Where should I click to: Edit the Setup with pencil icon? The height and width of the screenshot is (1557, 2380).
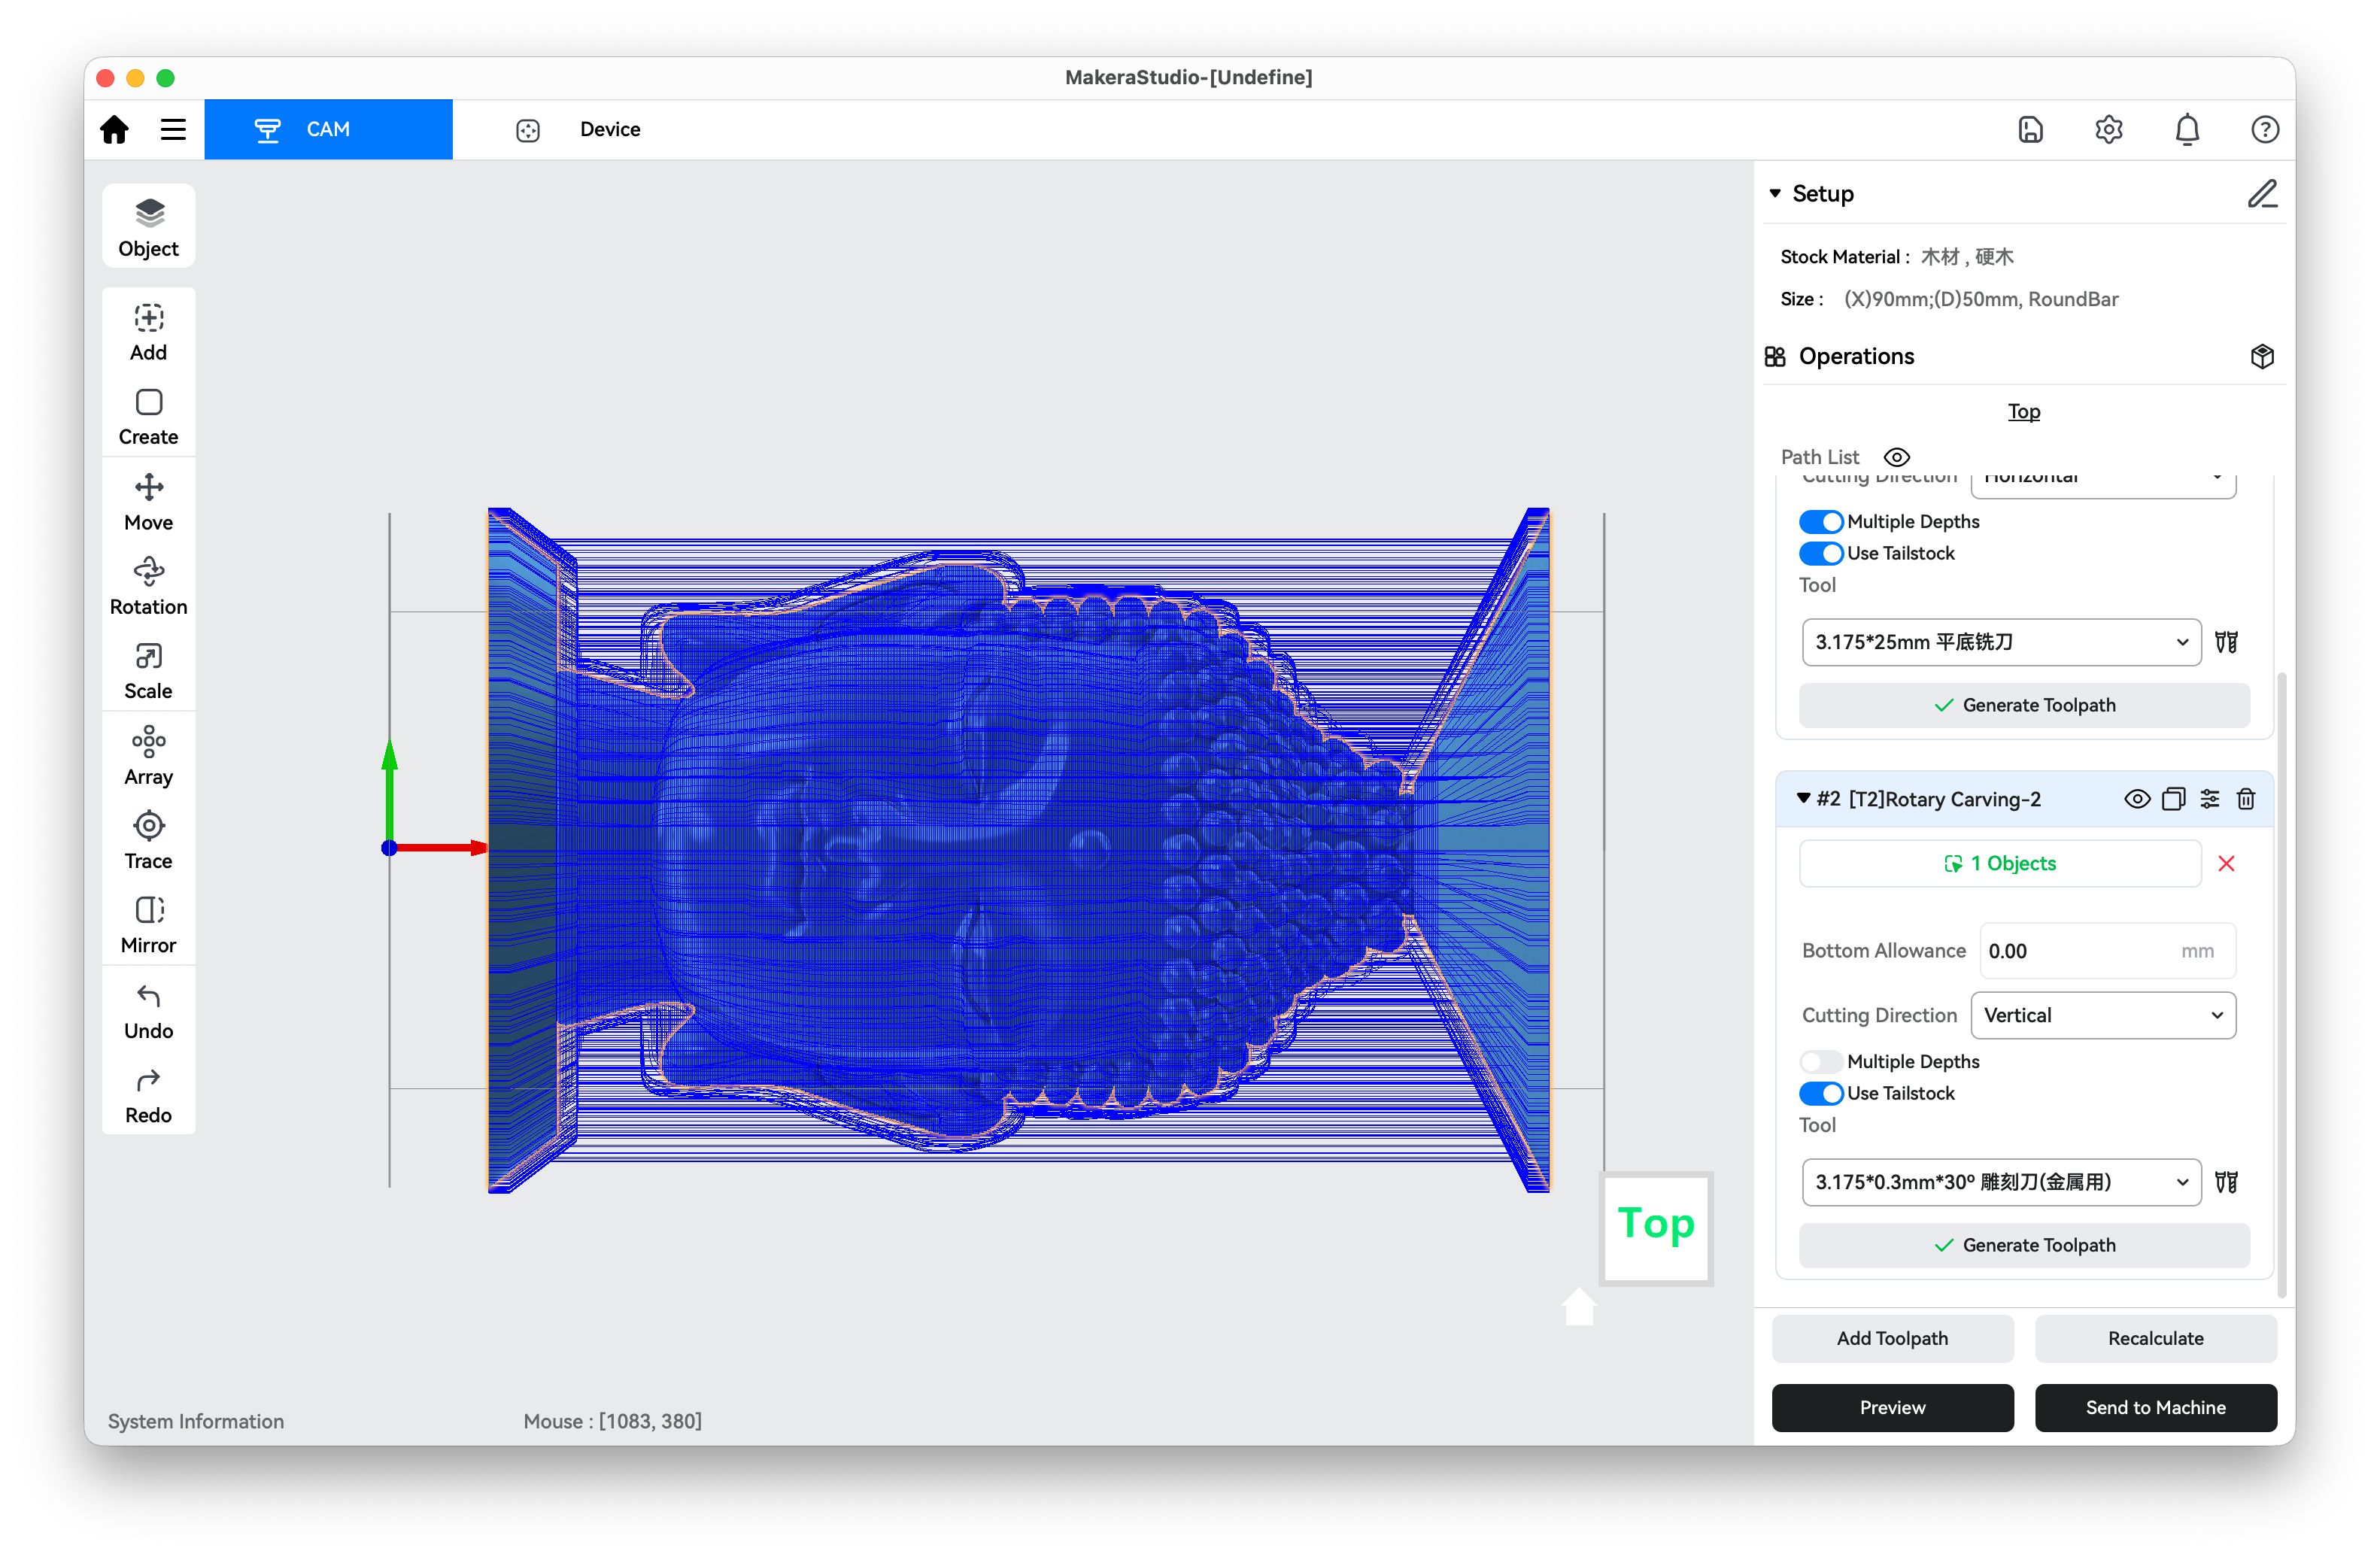(2262, 193)
